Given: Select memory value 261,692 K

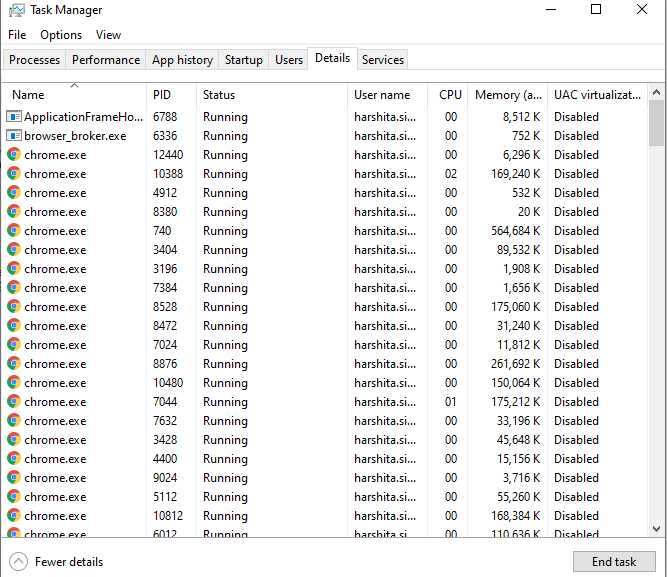Looking at the screenshot, I should click(516, 364).
